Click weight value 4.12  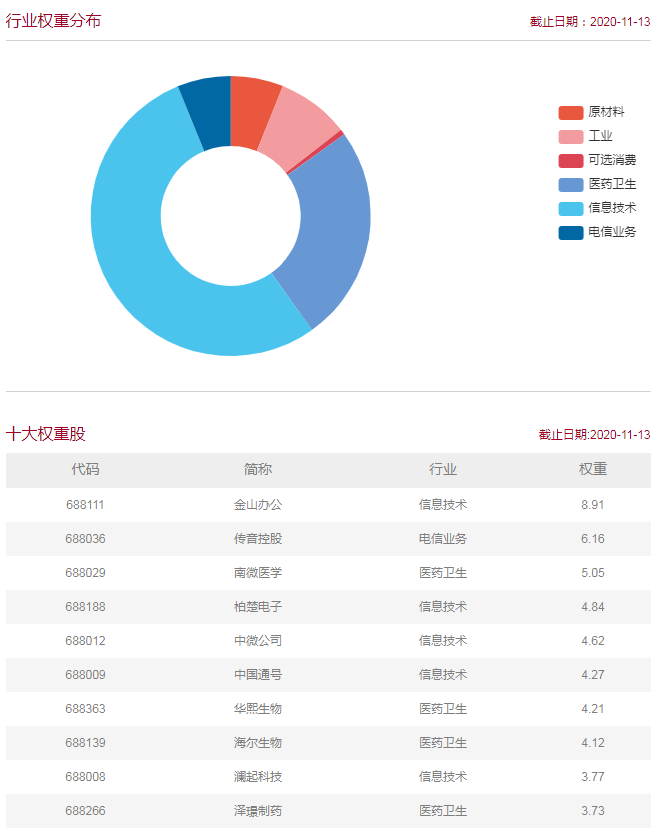click(593, 742)
